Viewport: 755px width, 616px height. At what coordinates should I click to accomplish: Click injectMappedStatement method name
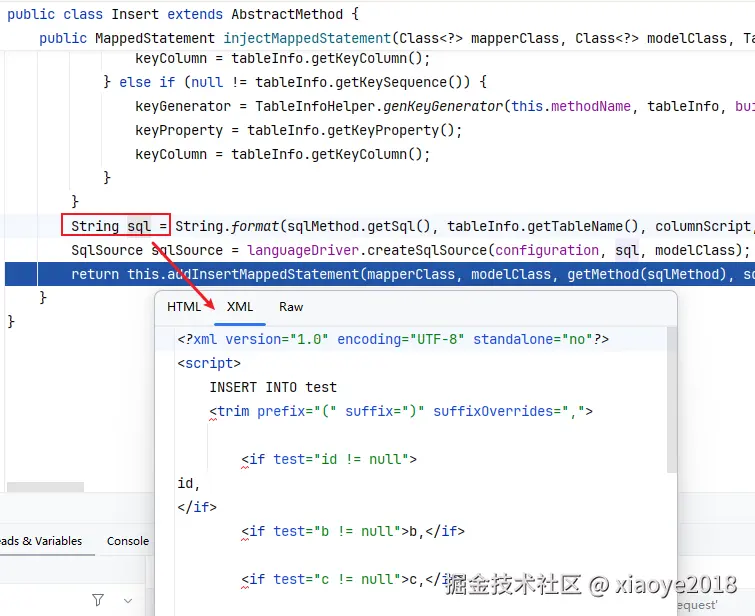(307, 38)
